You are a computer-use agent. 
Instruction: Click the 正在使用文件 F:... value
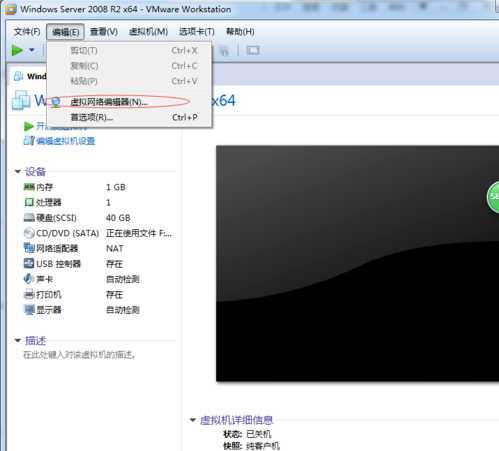coord(139,233)
